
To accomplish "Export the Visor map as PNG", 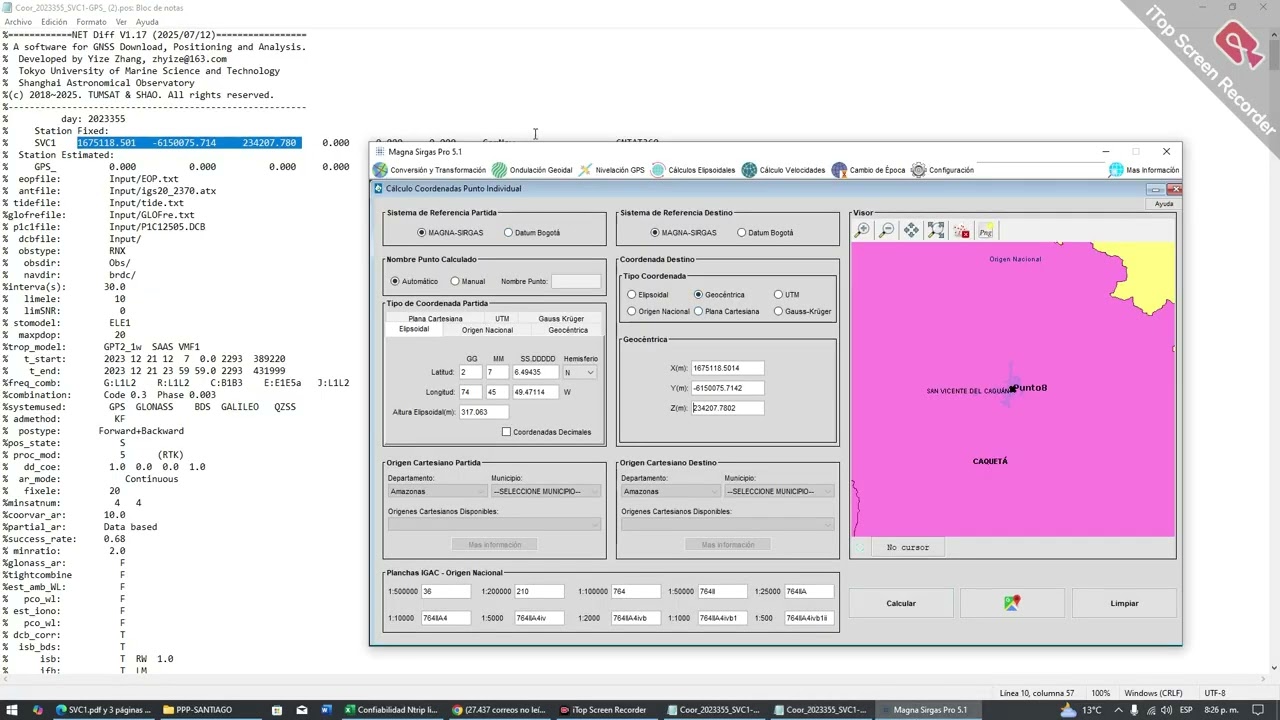I will [985, 231].
